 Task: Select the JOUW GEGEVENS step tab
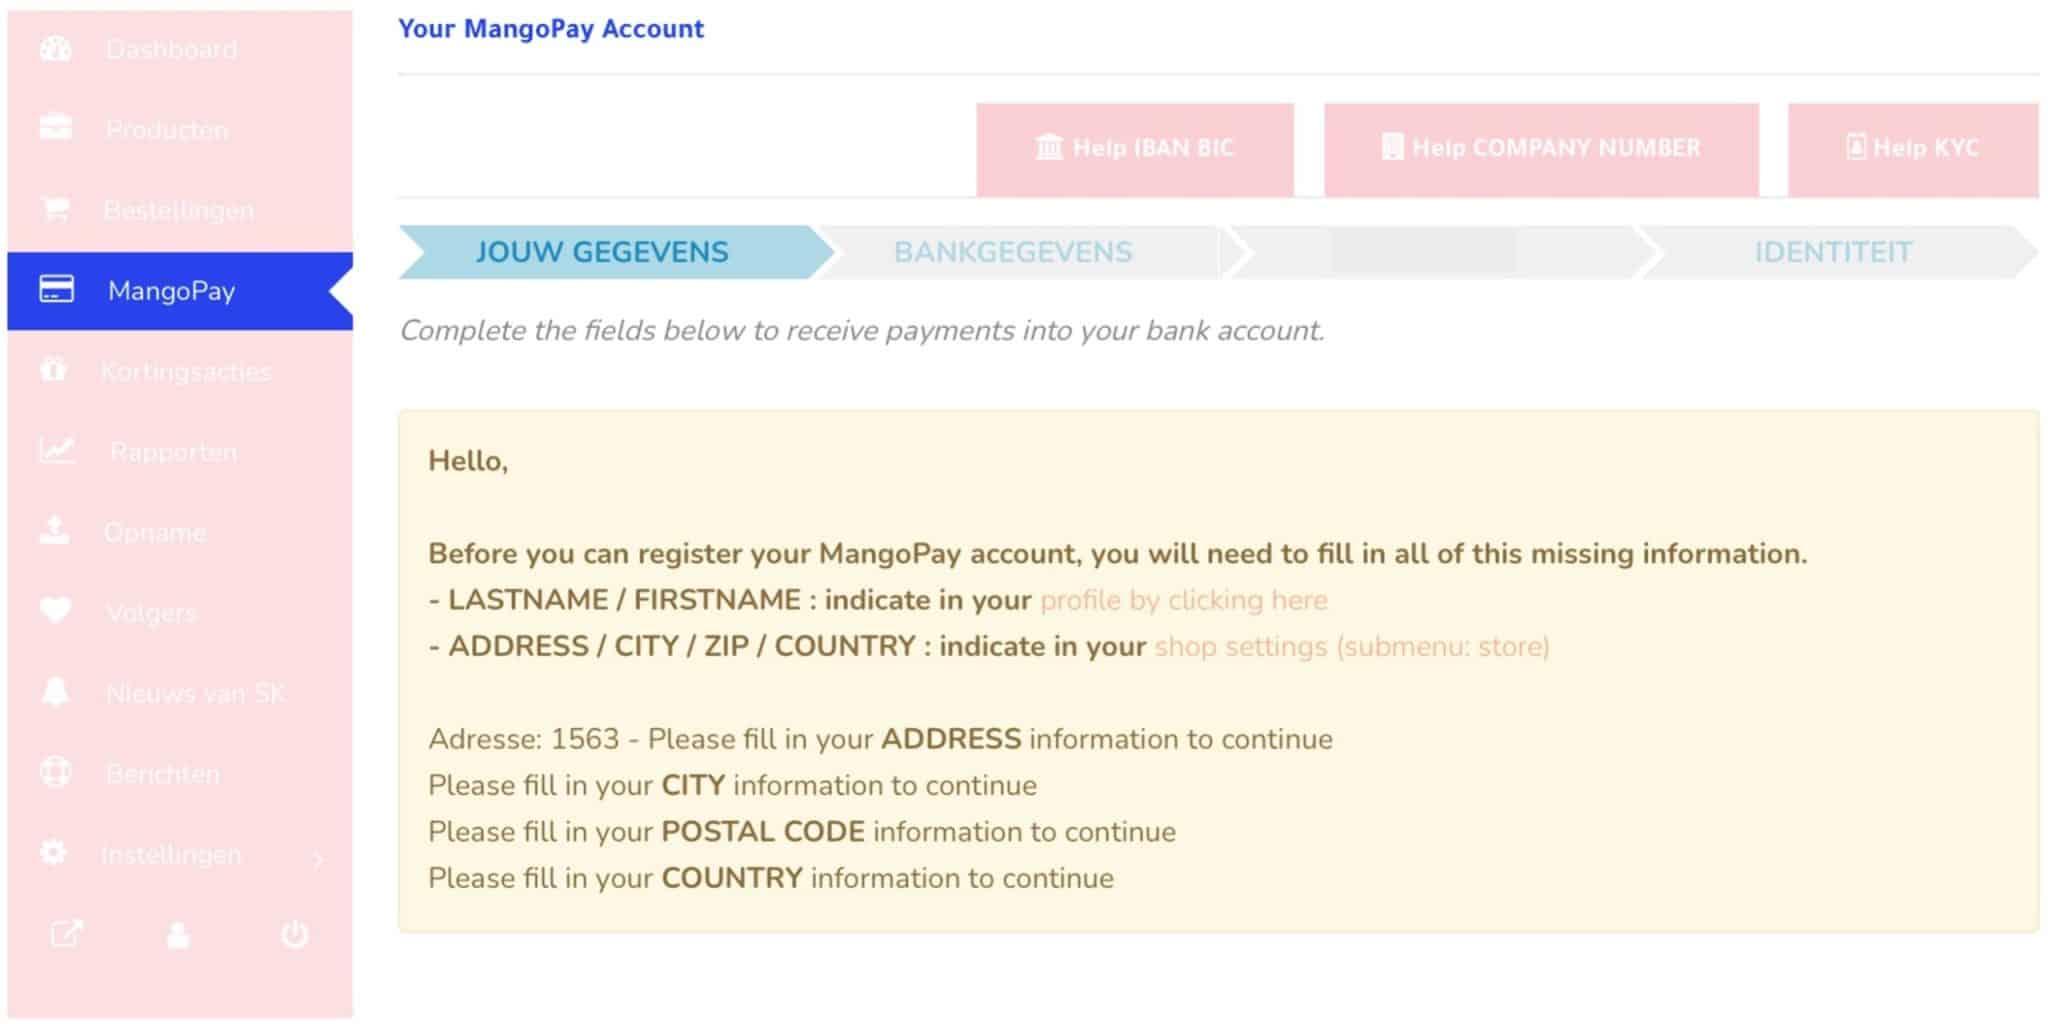click(602, 252)
